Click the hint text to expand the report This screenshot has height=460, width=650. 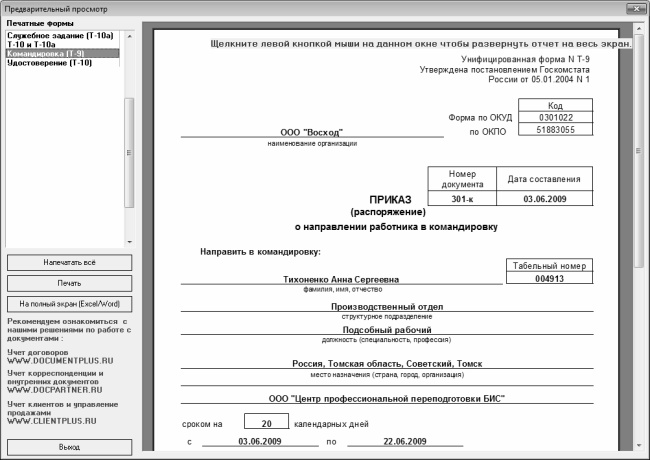[x=420, y=45]
